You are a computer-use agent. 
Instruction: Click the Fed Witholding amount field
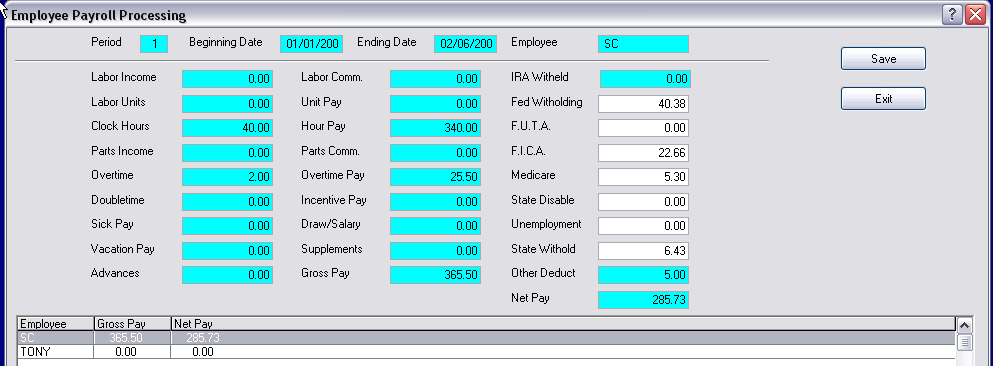[x=643, y=104]
